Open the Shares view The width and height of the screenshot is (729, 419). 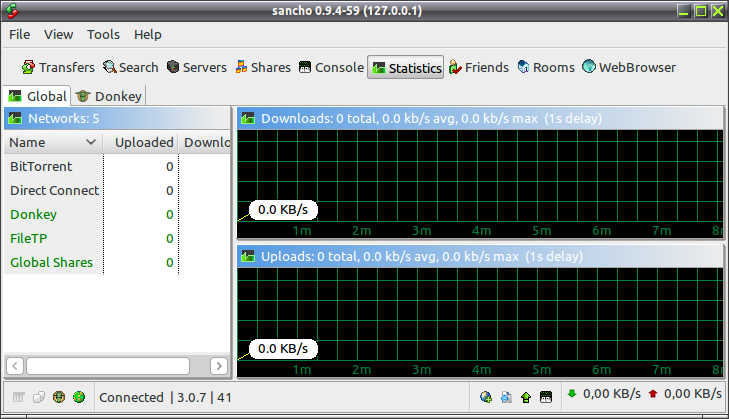pos(263,67)
